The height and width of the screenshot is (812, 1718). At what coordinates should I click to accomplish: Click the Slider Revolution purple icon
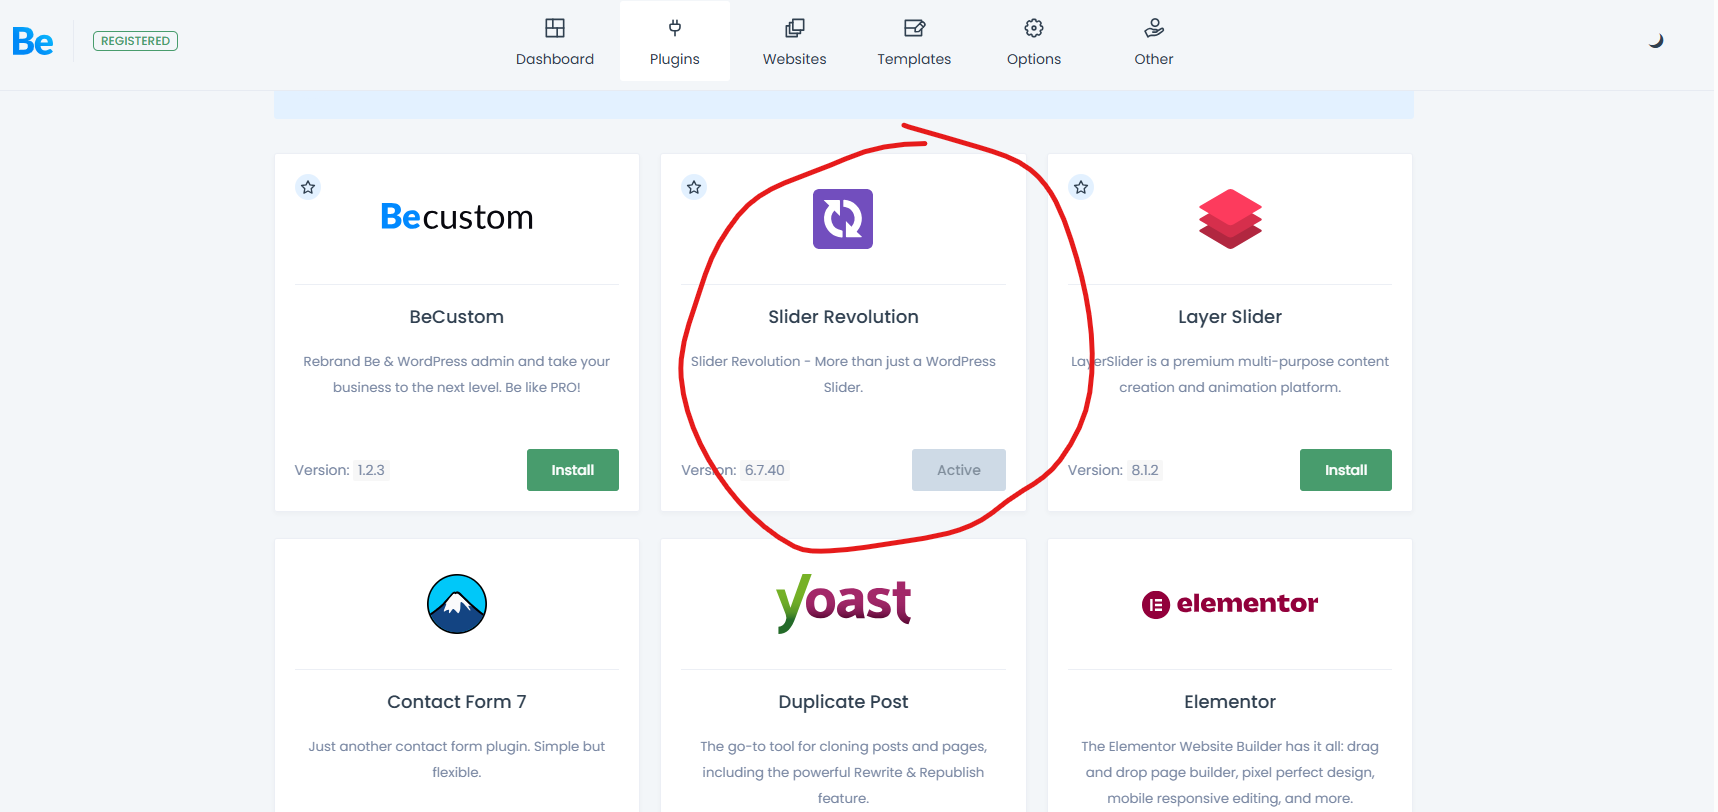tap(842, 219)
